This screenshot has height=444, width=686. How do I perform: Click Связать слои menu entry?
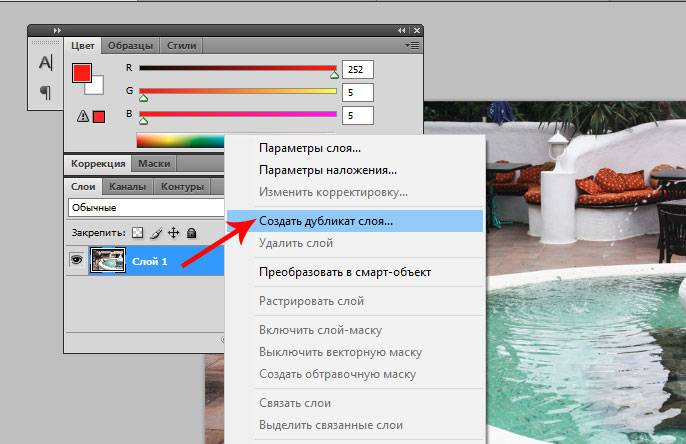[295, 403]
